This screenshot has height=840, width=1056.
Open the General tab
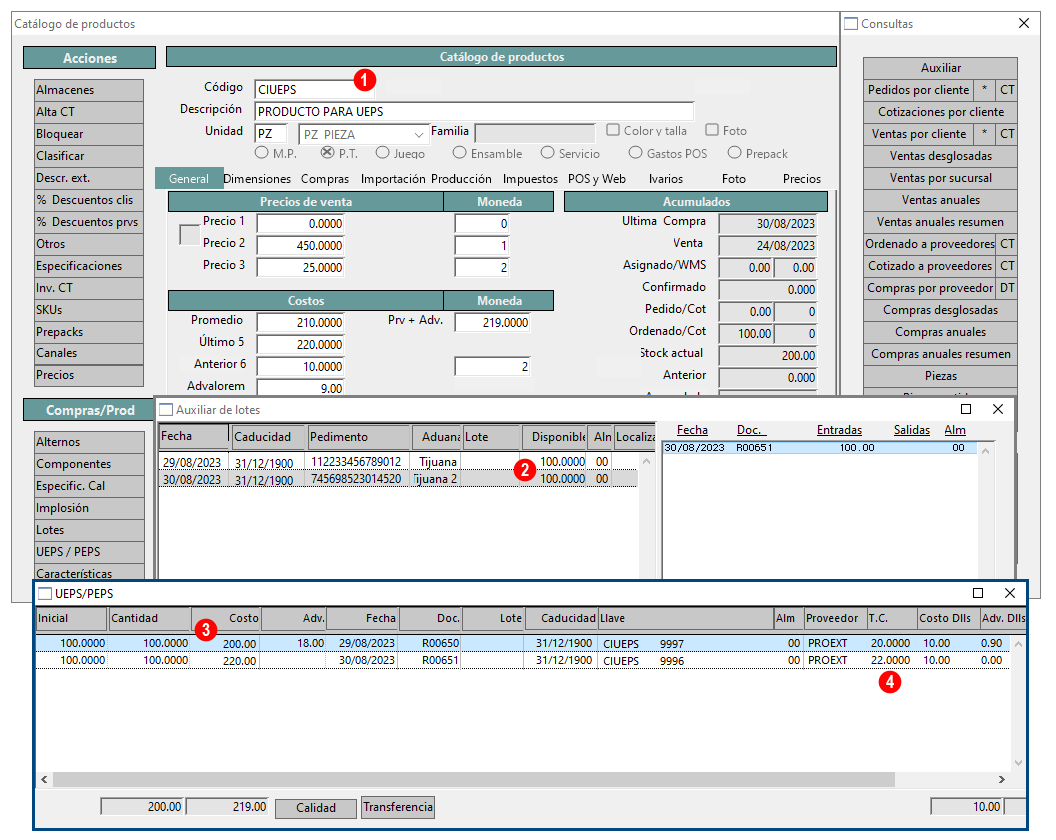(189, 179)
